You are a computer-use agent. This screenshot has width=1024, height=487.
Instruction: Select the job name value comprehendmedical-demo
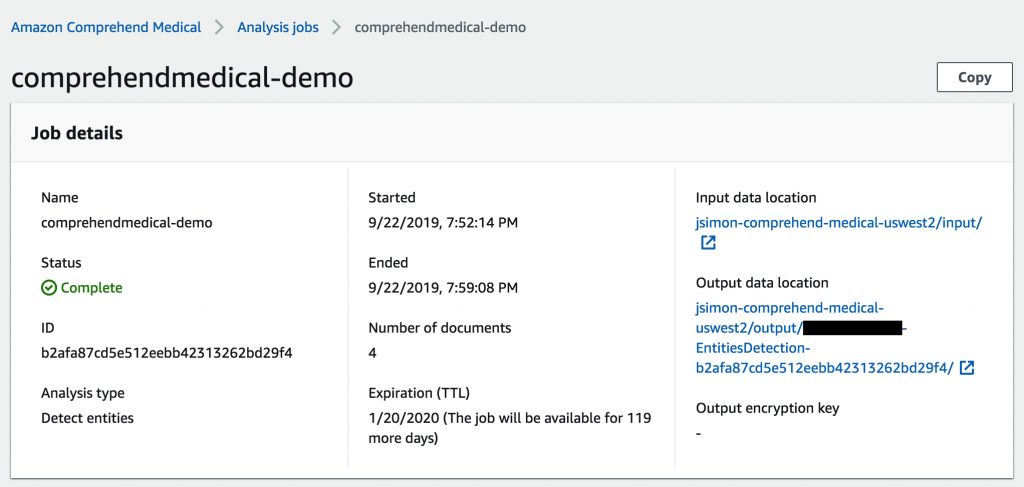(127, 223)
